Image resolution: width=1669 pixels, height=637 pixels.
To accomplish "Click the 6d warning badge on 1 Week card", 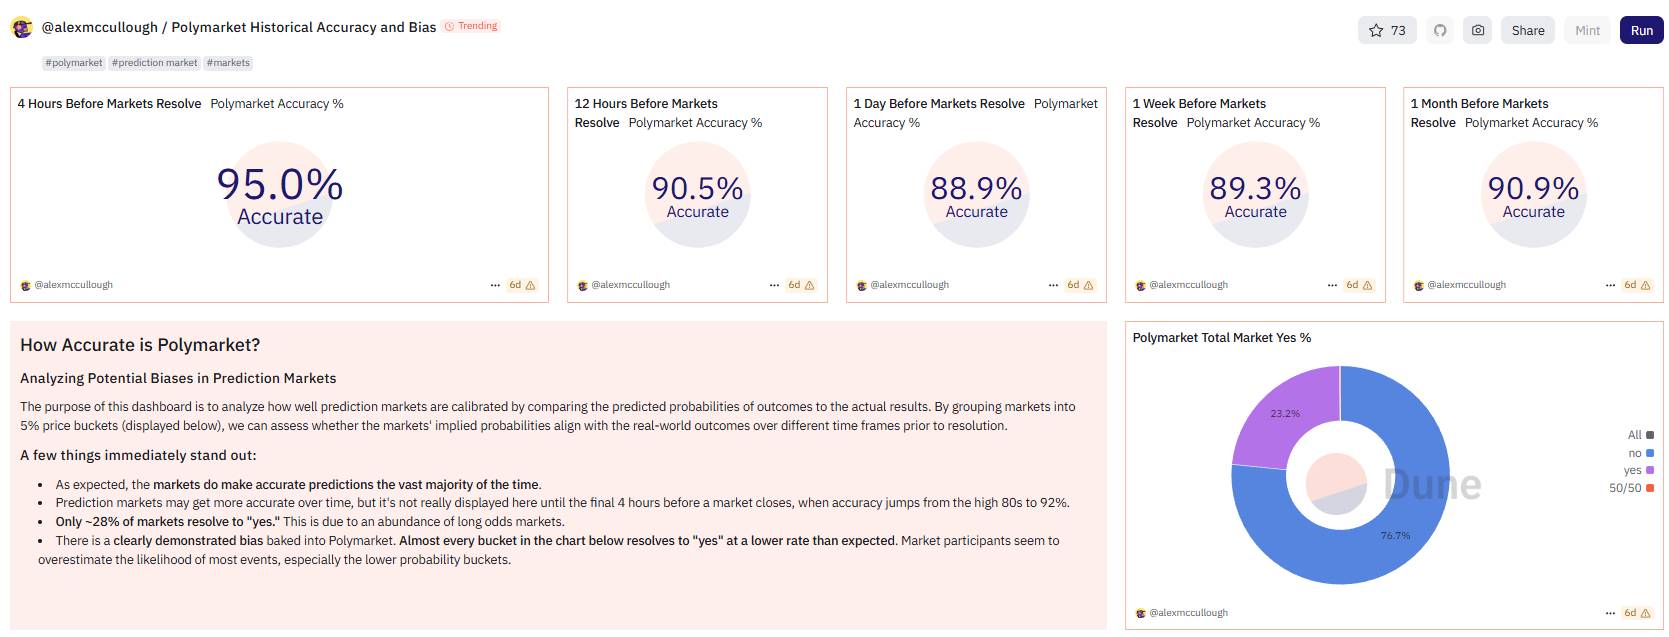I will 1359,285.
